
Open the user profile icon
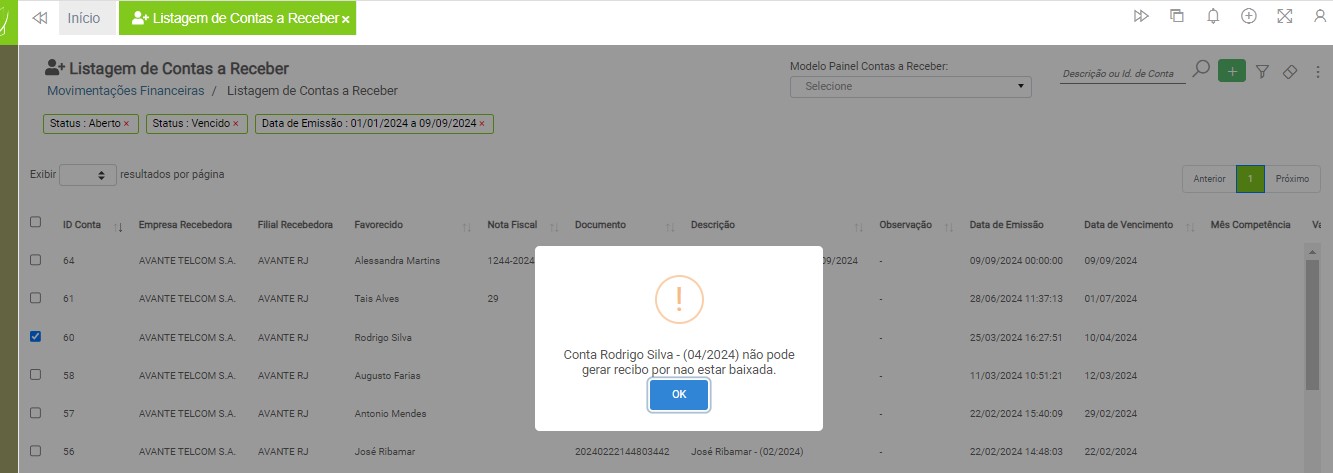pyautogui.click(x=1320, y=16)
